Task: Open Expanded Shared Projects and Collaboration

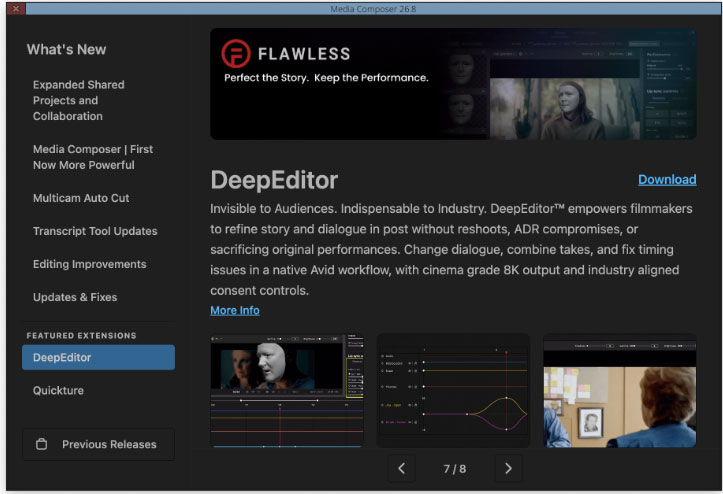Action: coord(78,101)
